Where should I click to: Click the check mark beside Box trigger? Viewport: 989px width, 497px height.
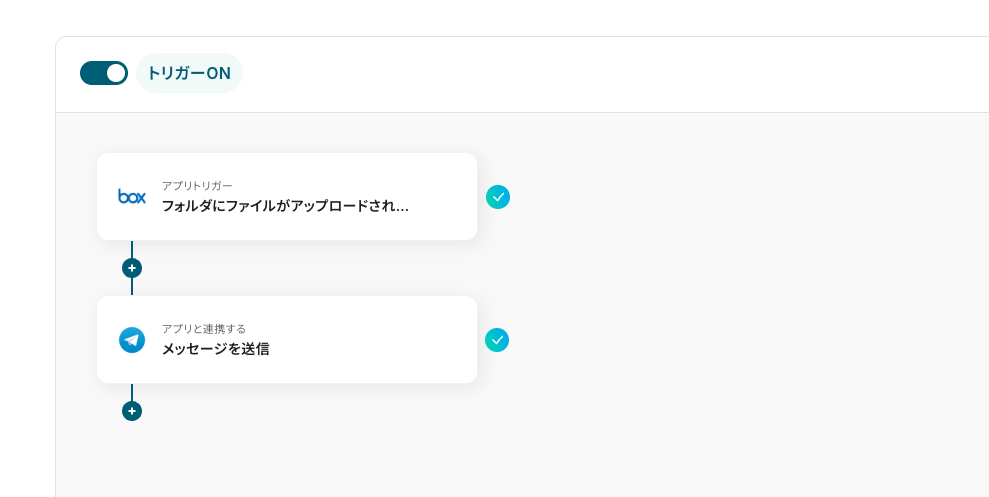click(x=498, y=197)
